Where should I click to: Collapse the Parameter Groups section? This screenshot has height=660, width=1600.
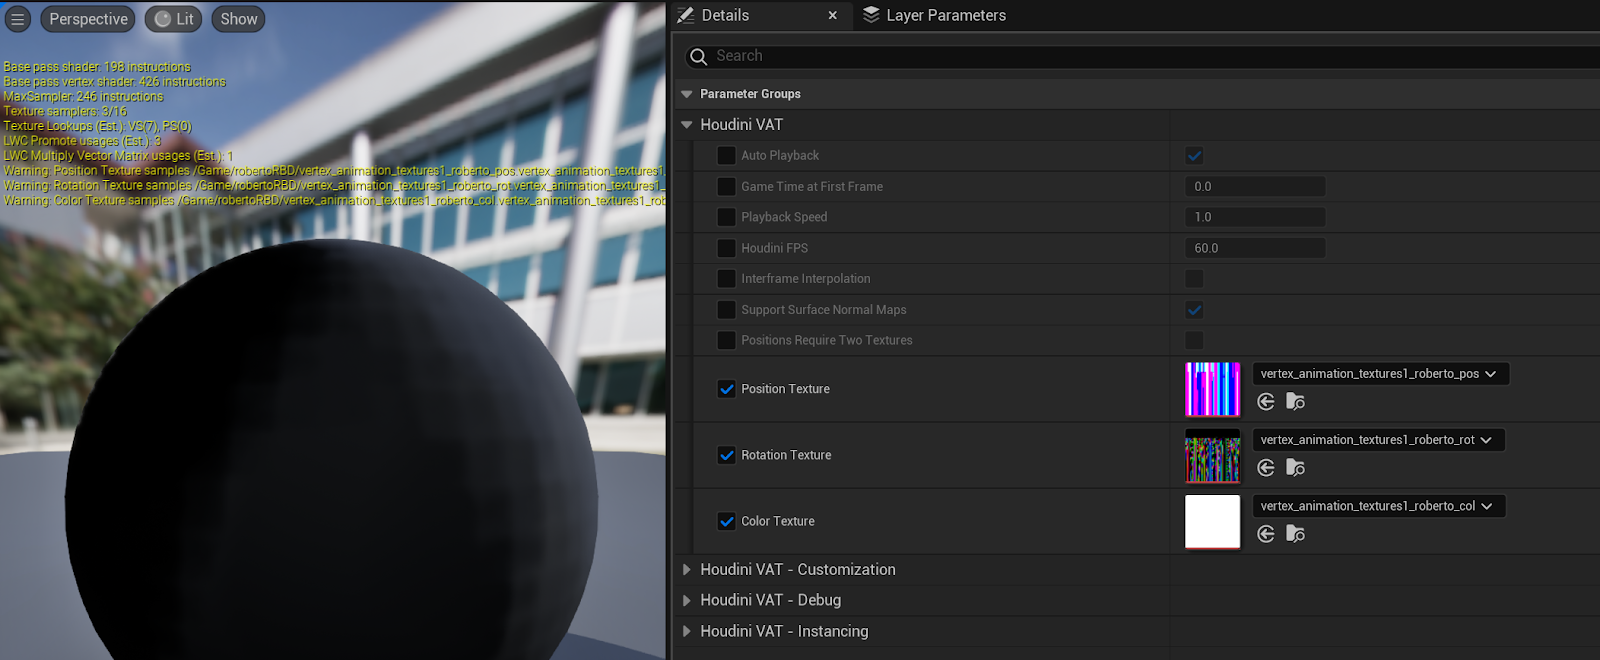pos(687,94)
